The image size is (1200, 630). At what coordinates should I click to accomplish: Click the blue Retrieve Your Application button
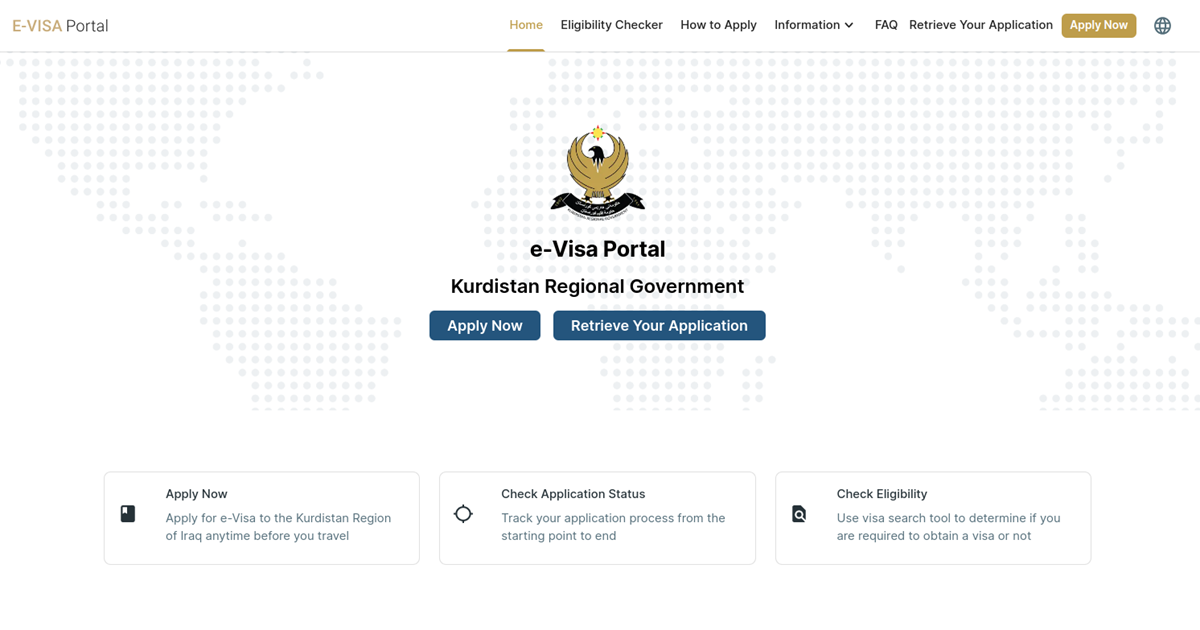point(659,326)
